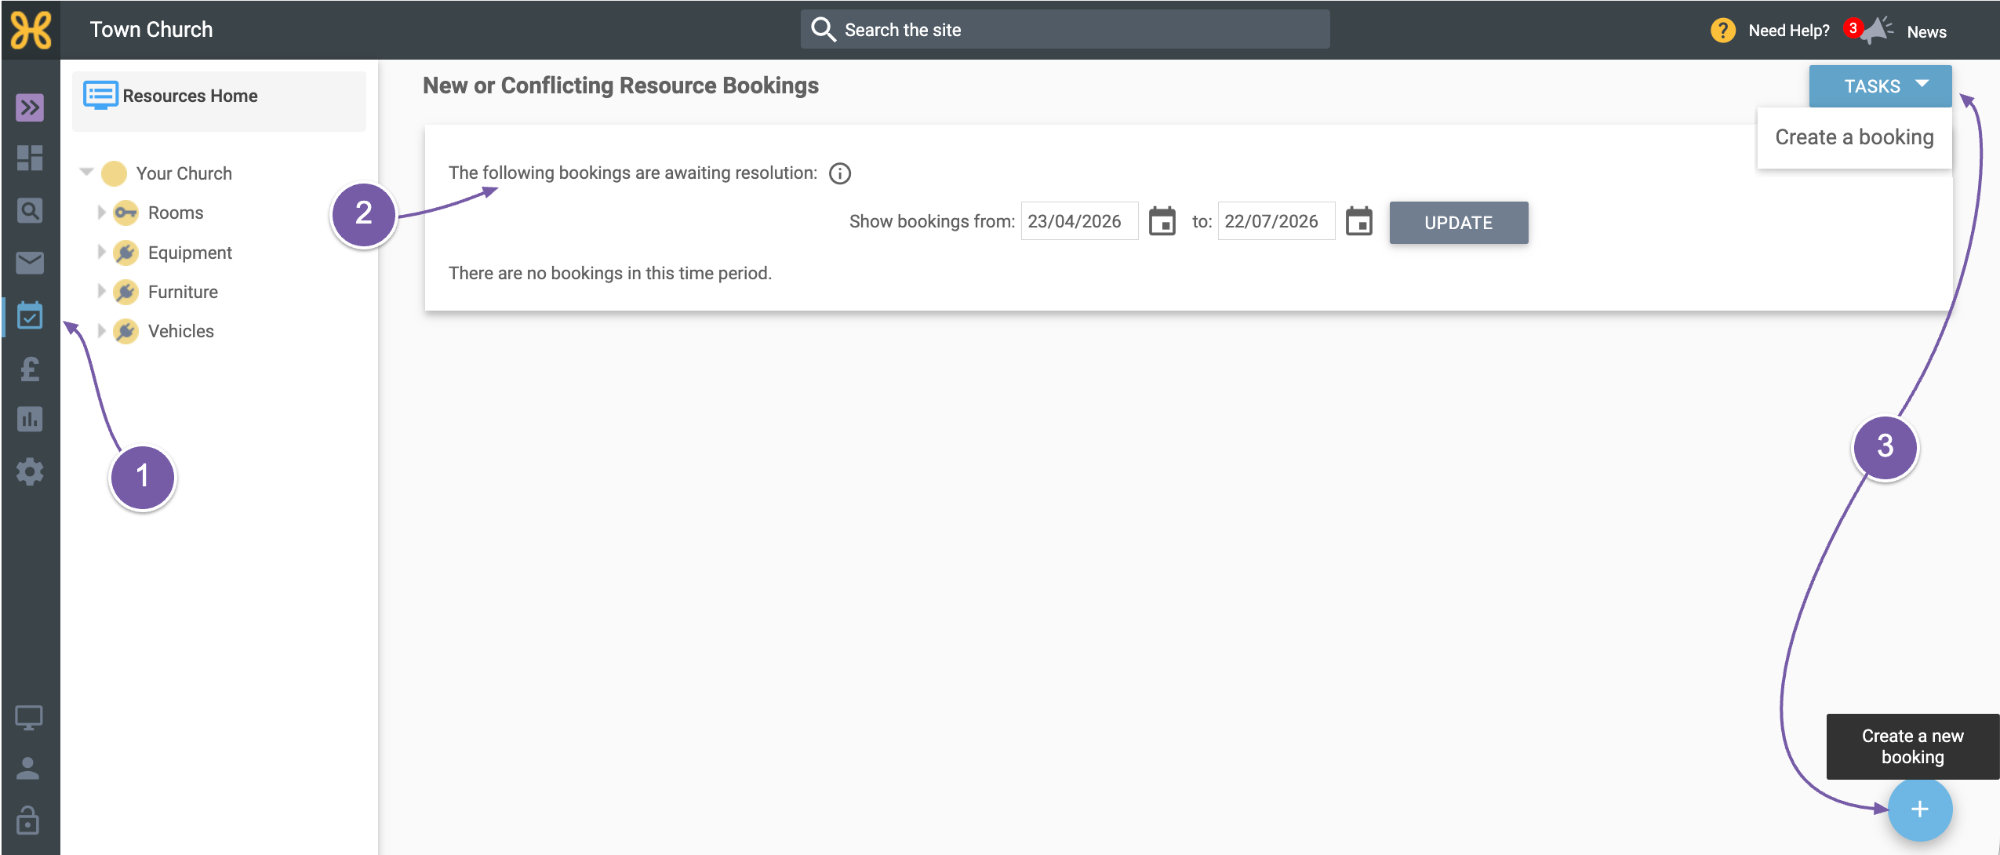Open the monitor display icon in sidebar

tap(29, 717)
